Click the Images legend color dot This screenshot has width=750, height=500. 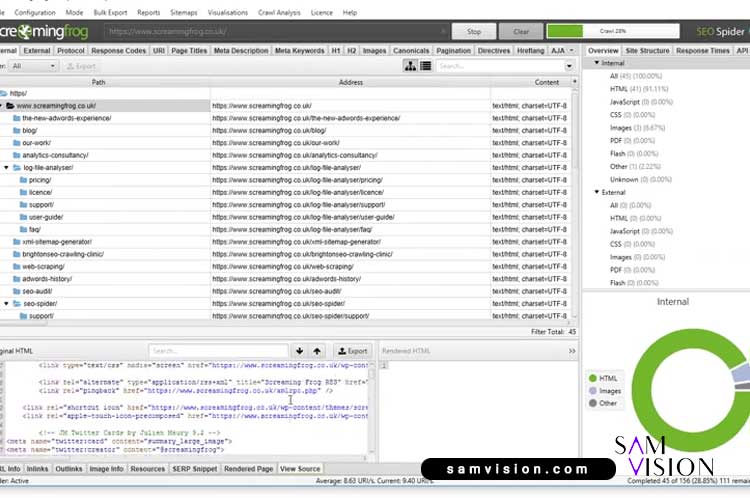[x=593, y=391]
